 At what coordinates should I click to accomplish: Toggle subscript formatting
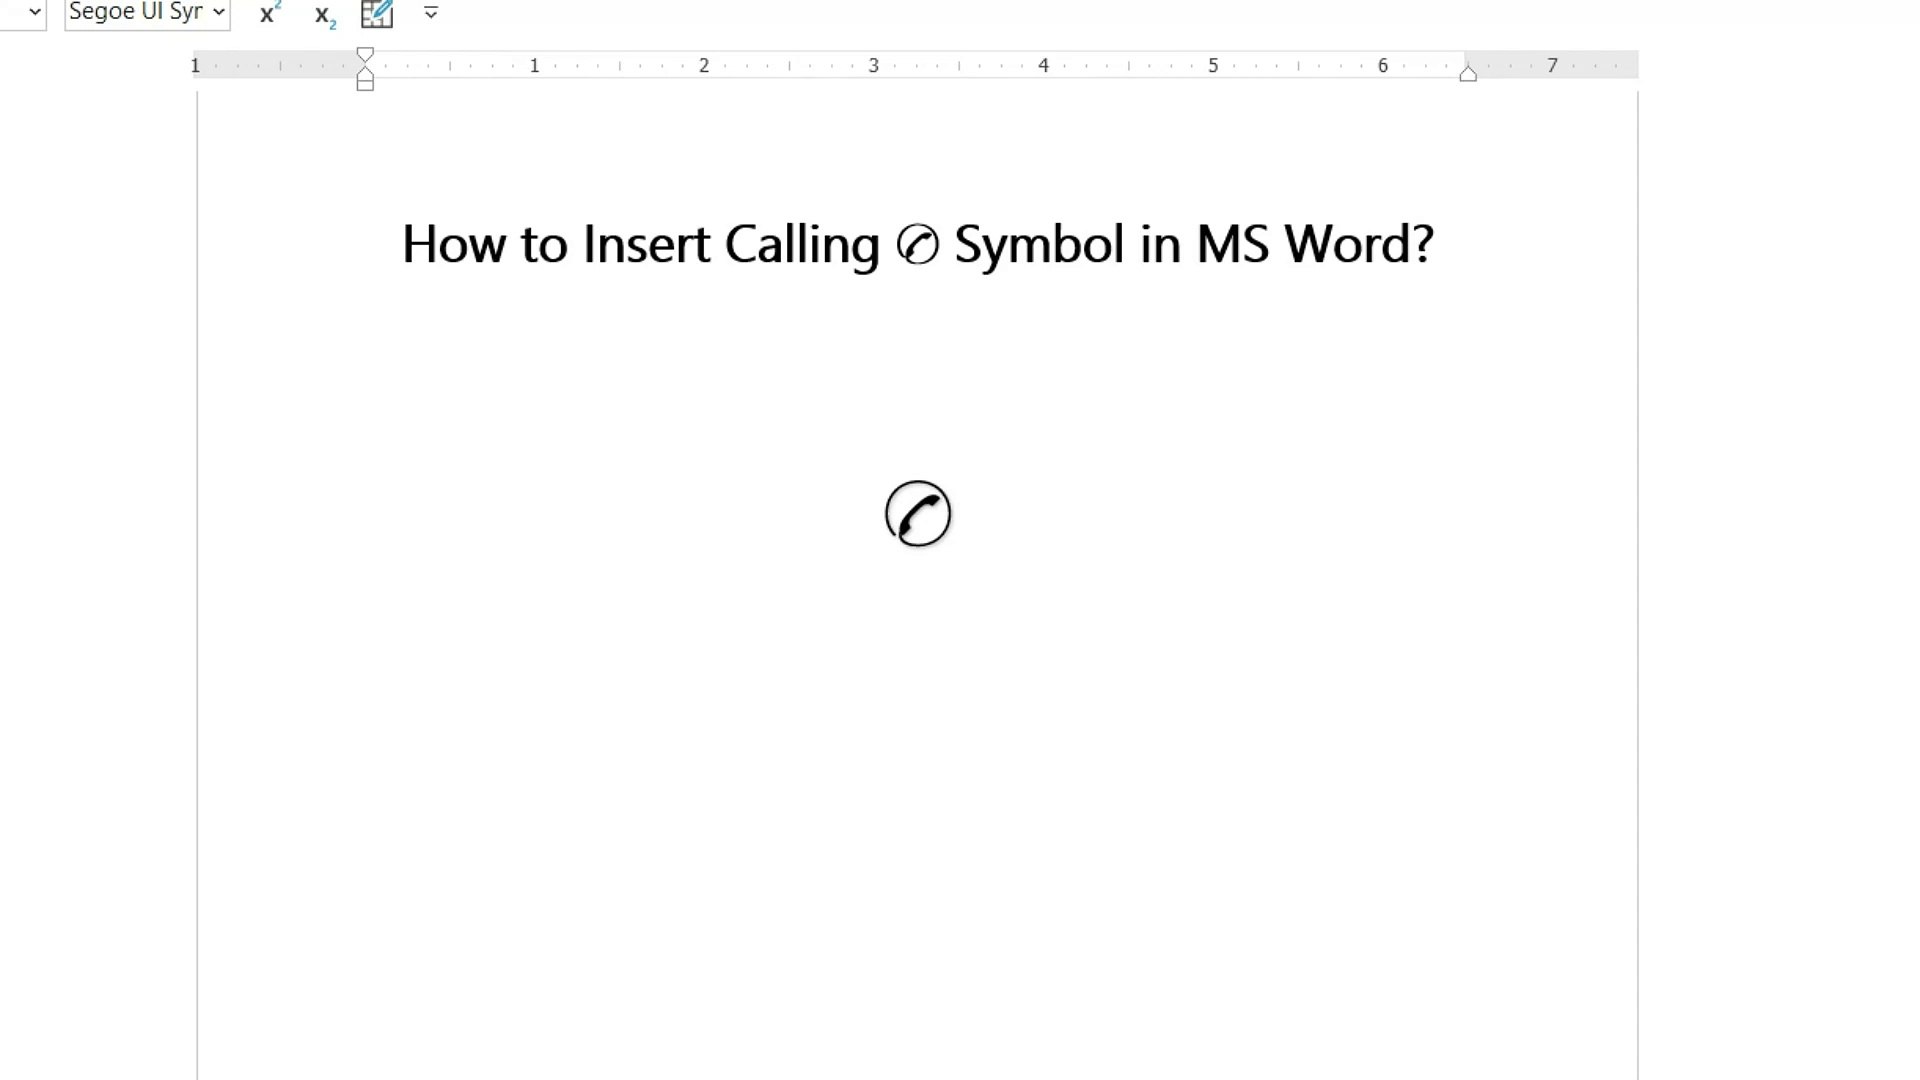325,15
